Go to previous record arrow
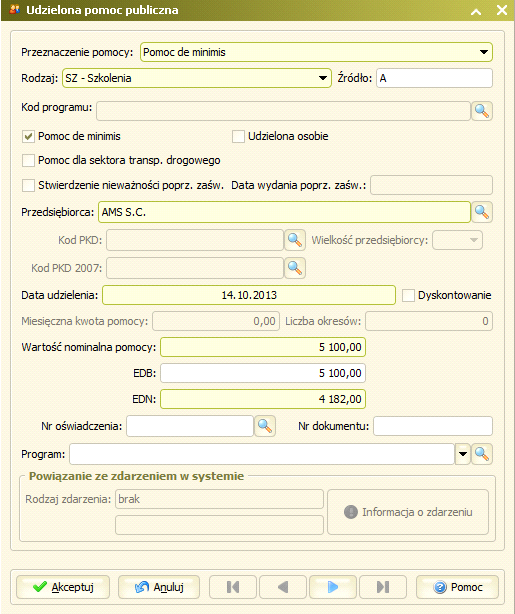Screen dimensions: 515x614 (x=283, y=587)
